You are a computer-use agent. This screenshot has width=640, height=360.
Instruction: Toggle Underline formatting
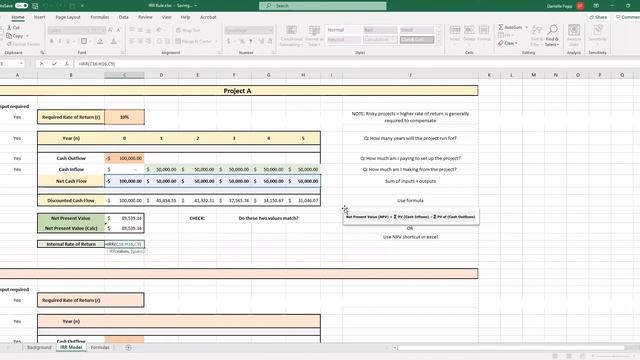click(x=68, y=41)
